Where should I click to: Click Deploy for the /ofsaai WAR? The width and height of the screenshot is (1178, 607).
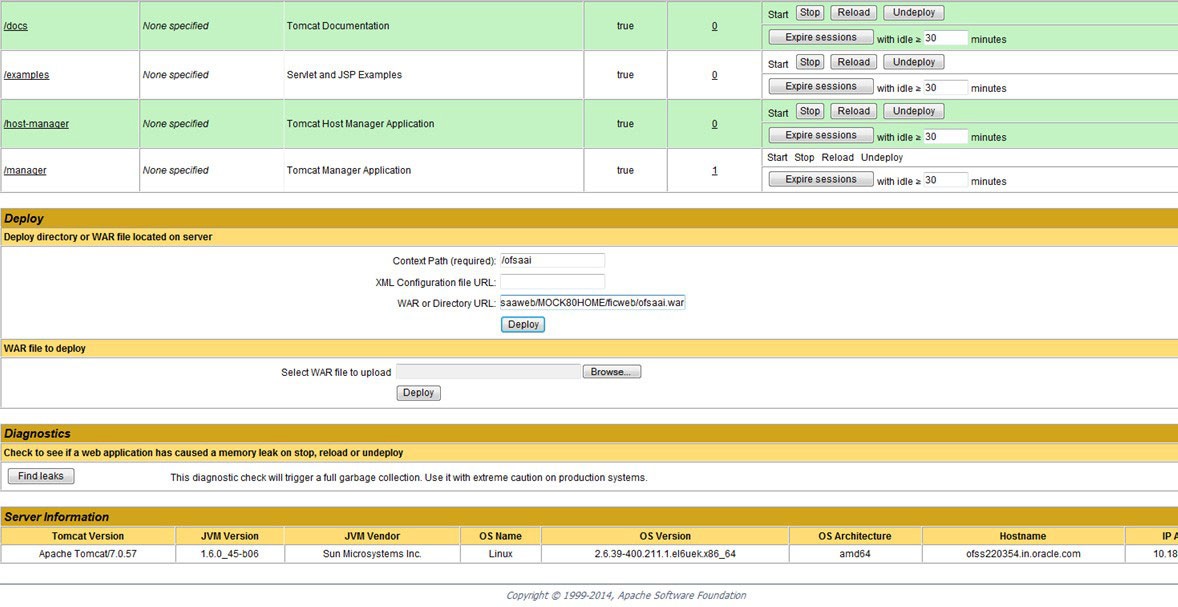[522, 323]
